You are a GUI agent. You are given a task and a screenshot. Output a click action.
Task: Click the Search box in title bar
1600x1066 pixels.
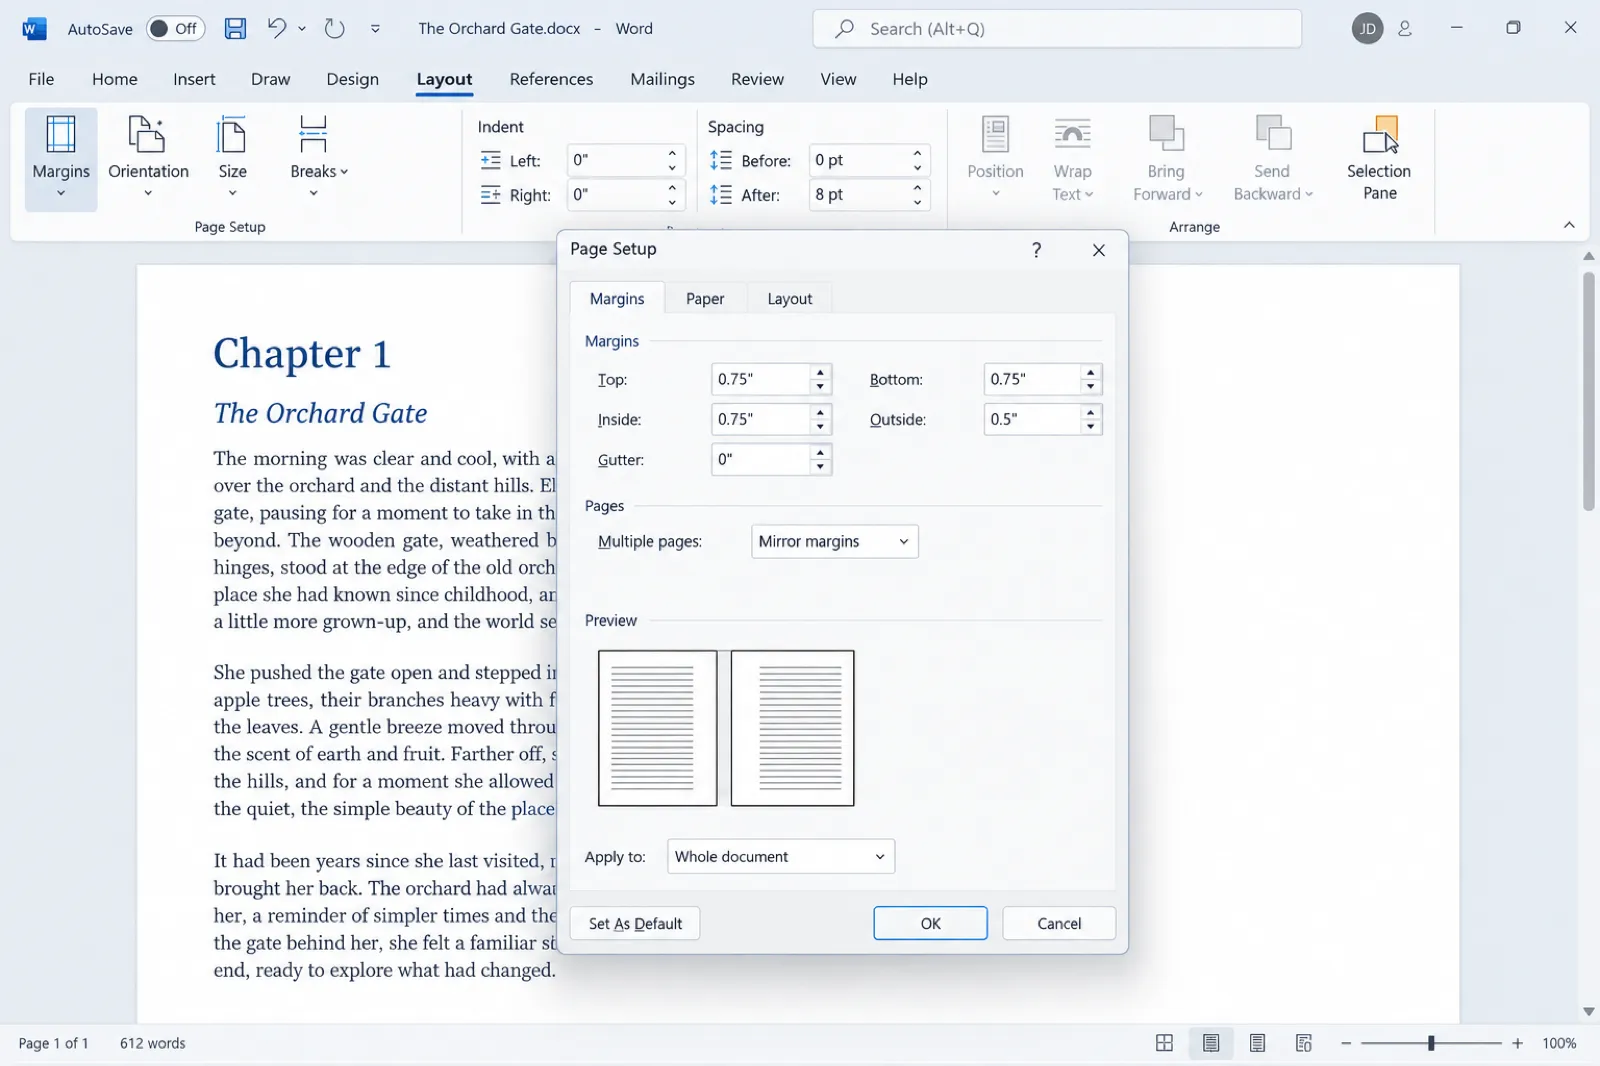[x=1057, y=29]
